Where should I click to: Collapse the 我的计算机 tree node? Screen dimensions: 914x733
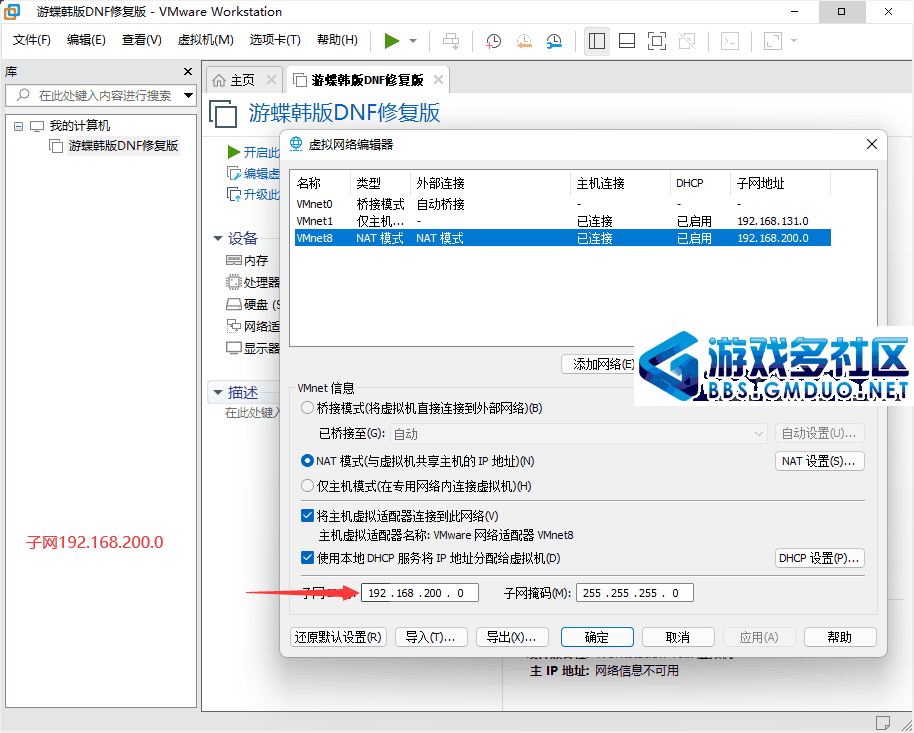19,126
